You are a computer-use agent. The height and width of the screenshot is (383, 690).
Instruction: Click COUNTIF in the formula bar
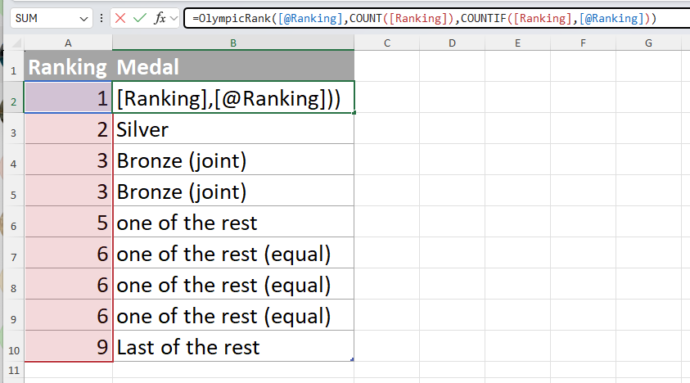click(x=483, y=18)
